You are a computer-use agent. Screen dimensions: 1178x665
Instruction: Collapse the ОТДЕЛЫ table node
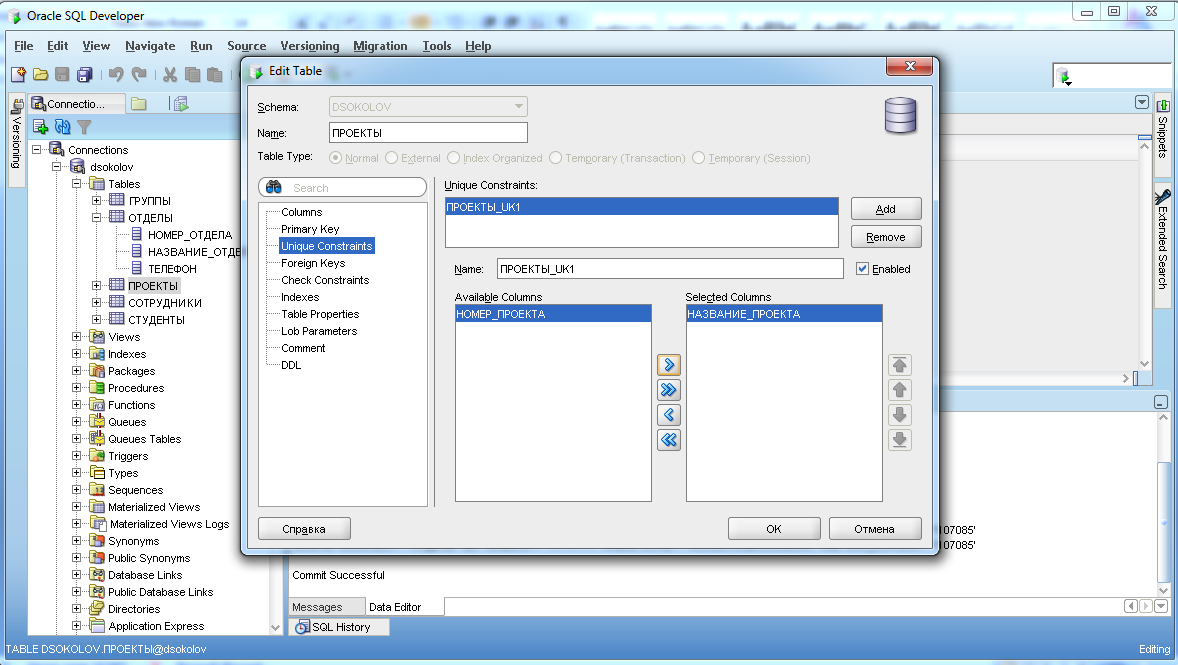coord(96,218)
